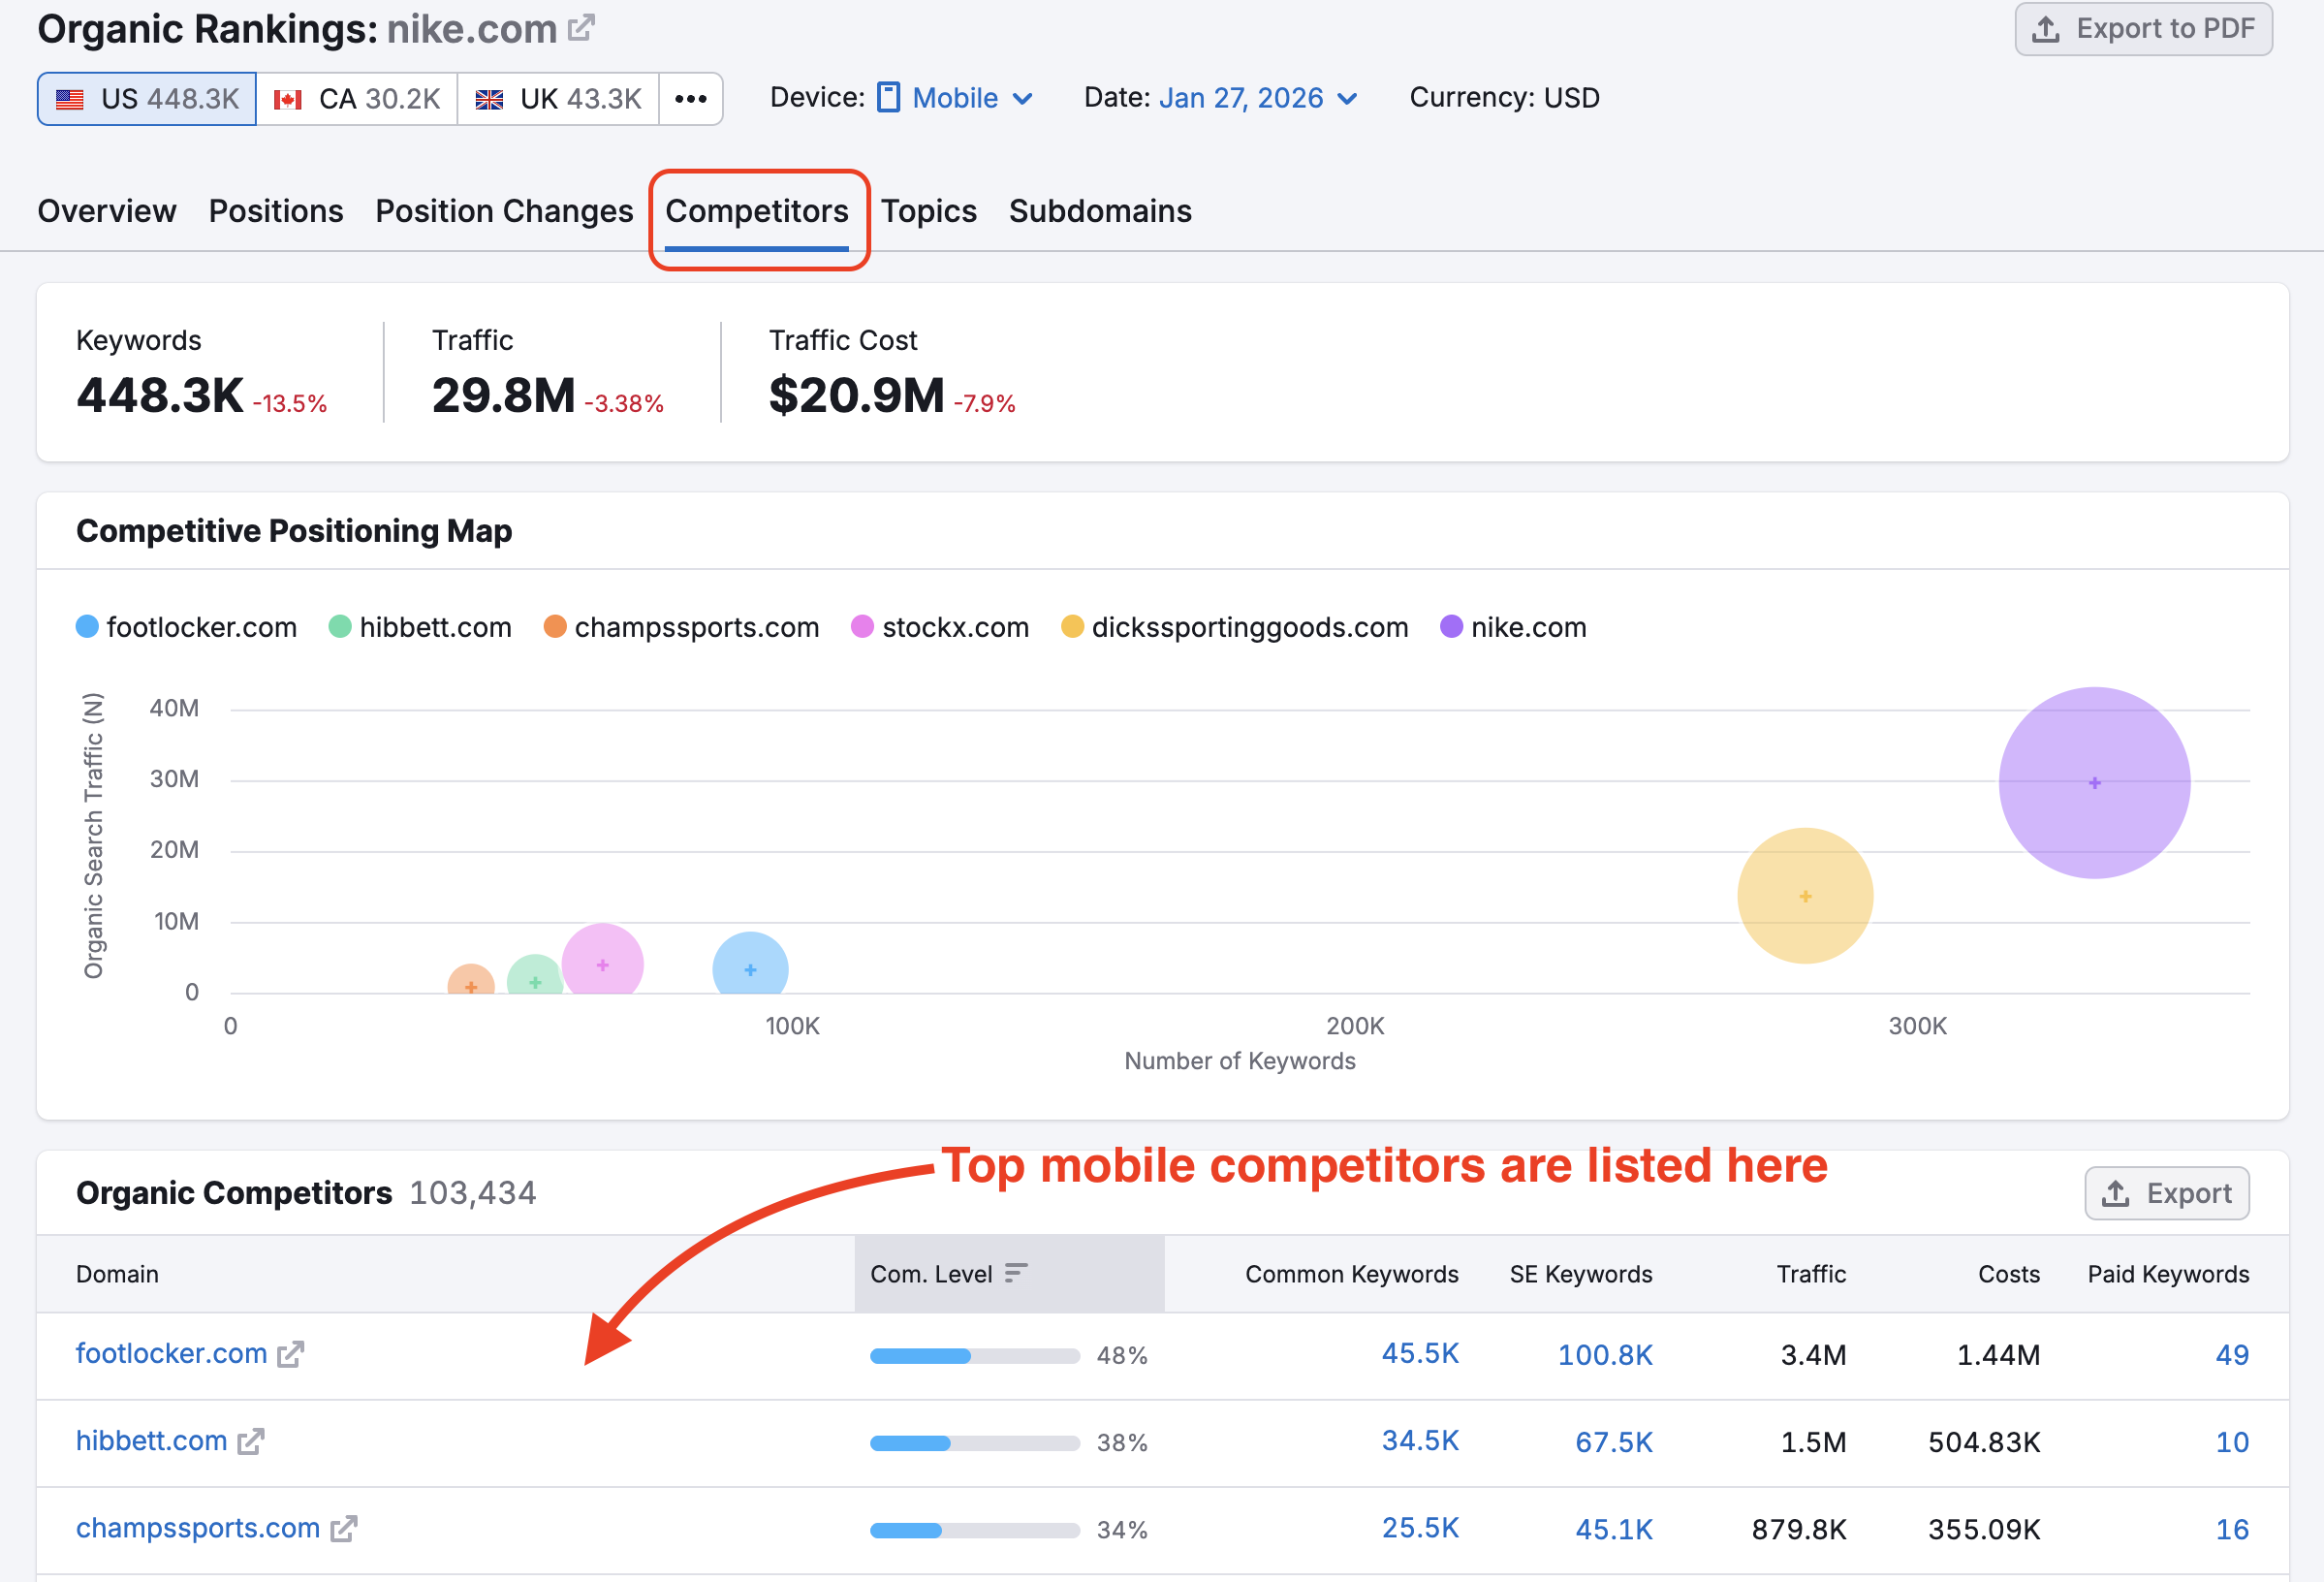Click the mobile device icon next to Device
The image size is (2324, 1582).
coord(888,97)
